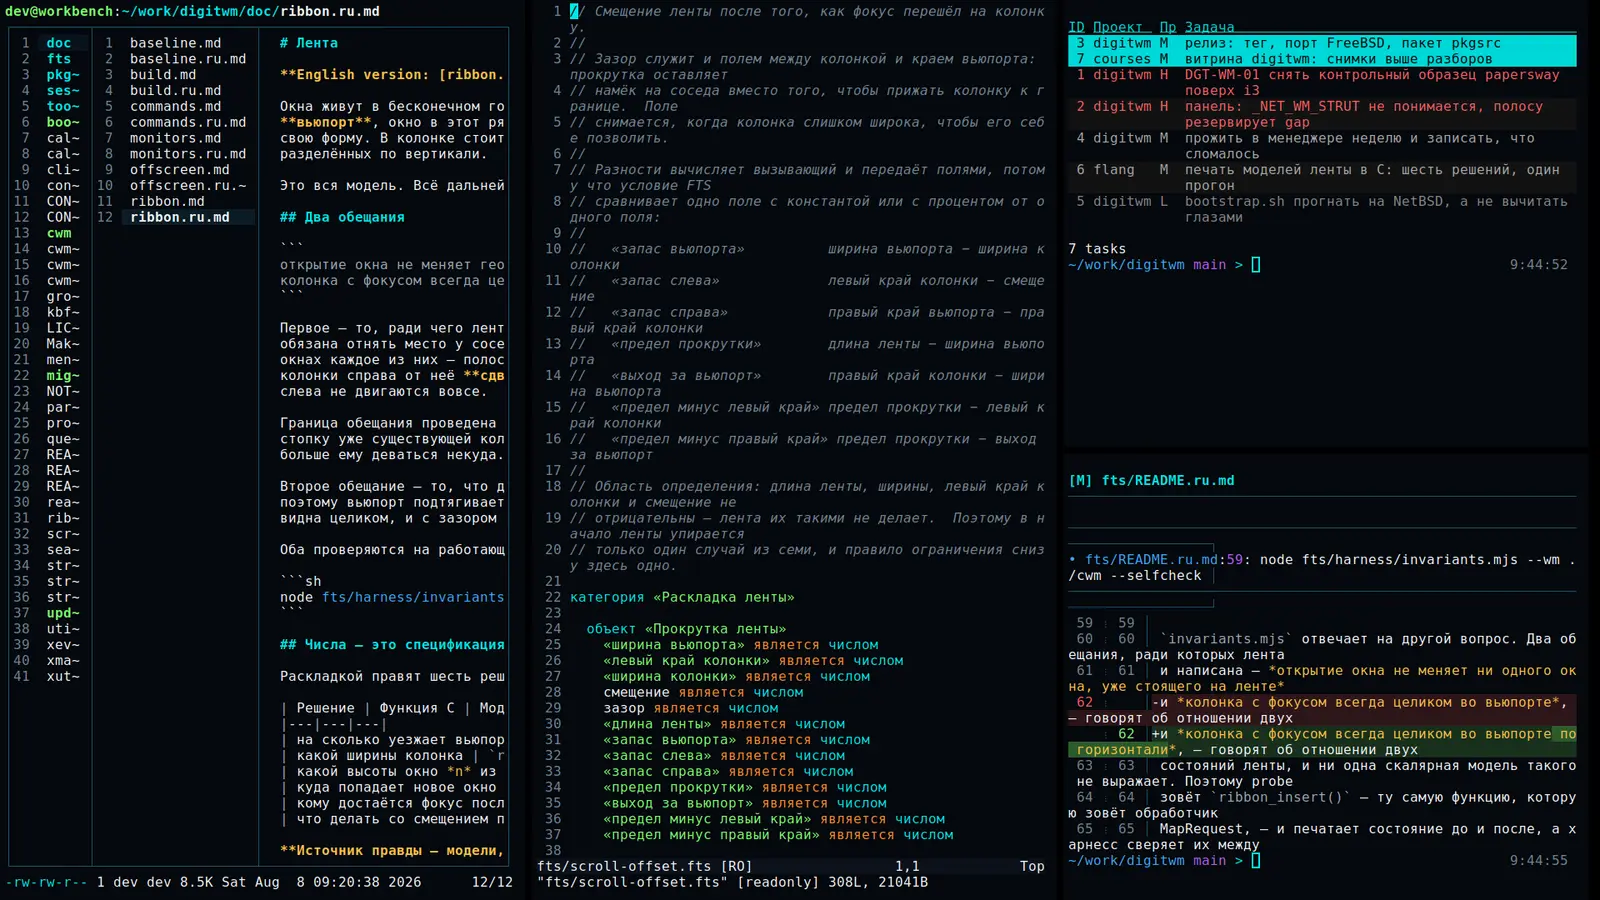
Task: Select the kbf~ entry in ranger
Action: tap(63, 312)
